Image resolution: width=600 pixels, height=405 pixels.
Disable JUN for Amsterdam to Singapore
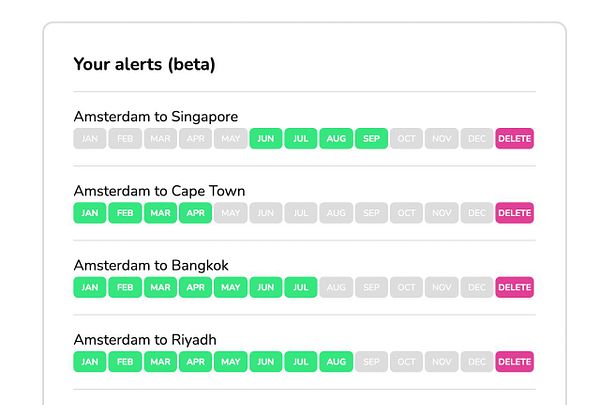266,139
